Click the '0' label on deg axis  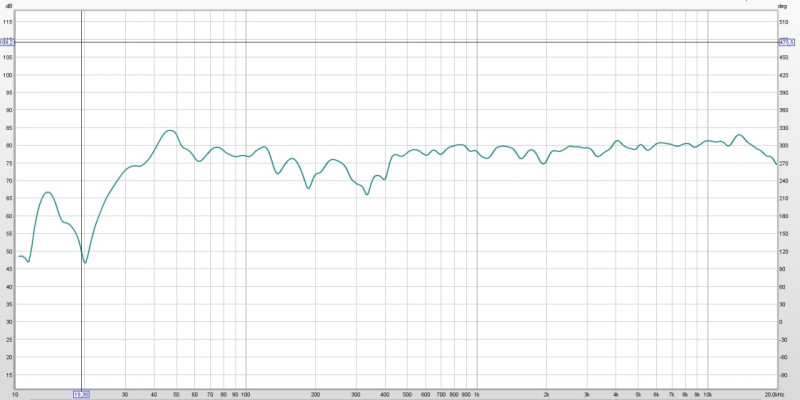(x=780, y=322)
